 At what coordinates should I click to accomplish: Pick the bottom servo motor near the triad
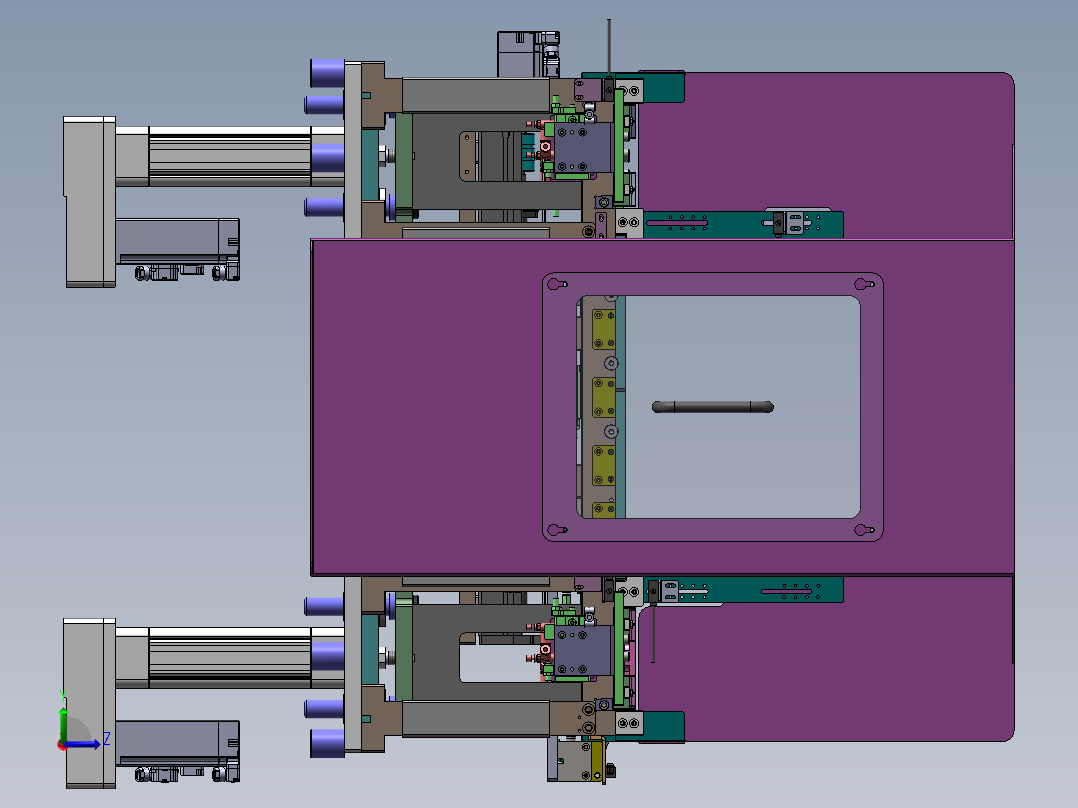point(177,743)
